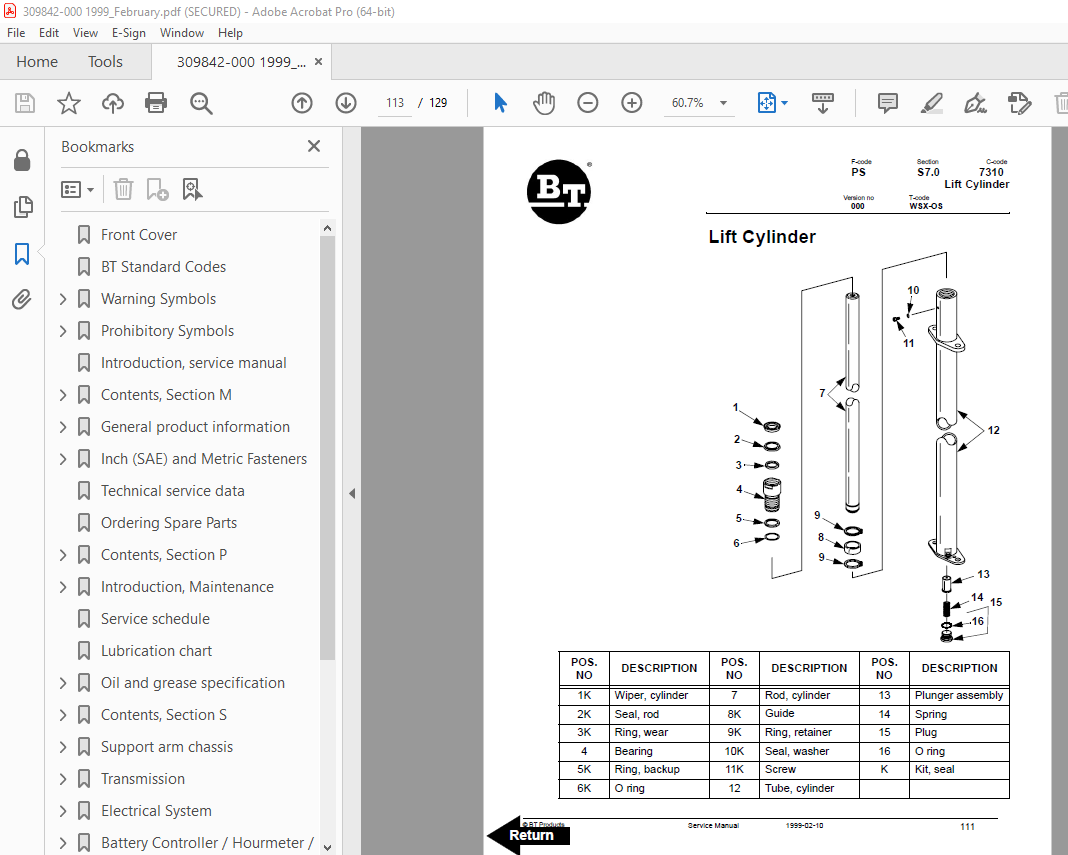This screenshot has width=1068, height=855.
Task: Click bookmarks scrollbar up arrow
Action: 327,228
